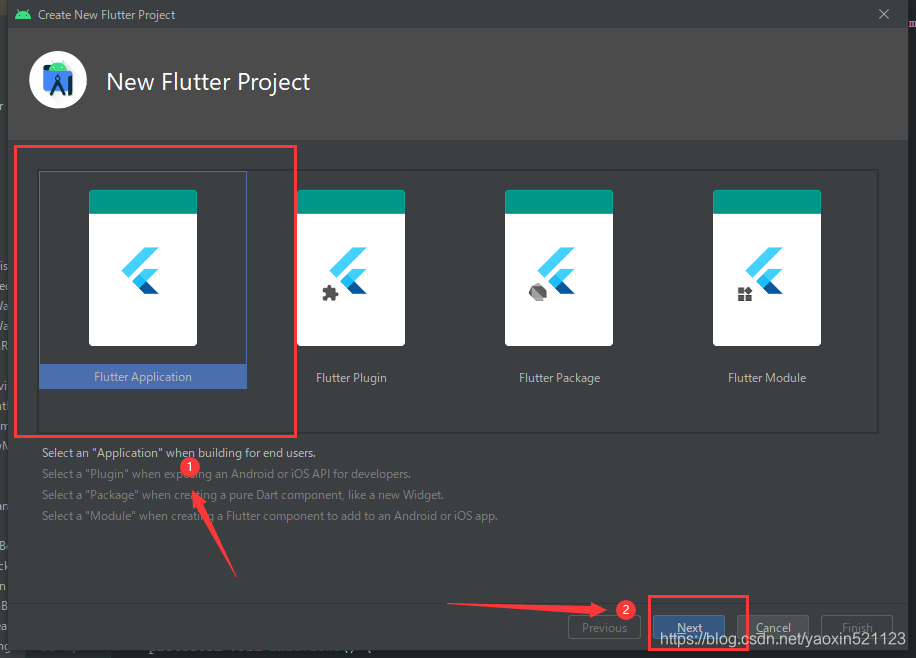This screenshot has width=916, height=658.
Task: Click the Android Studio logo in header
Action: point(58,80)
